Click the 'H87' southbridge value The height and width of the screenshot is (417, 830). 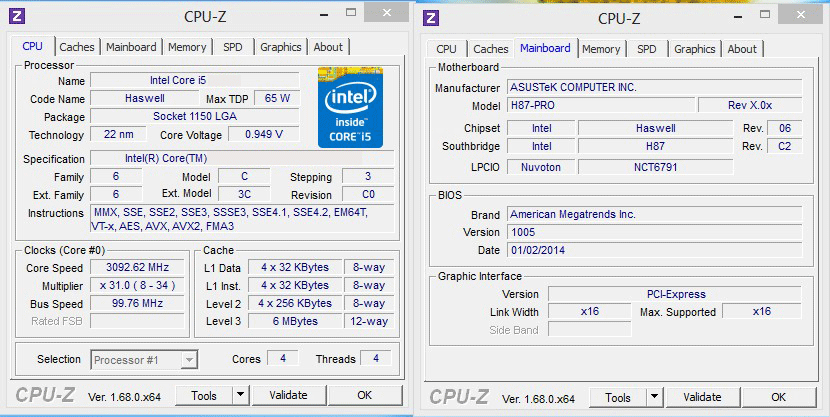tap(655, 146)
